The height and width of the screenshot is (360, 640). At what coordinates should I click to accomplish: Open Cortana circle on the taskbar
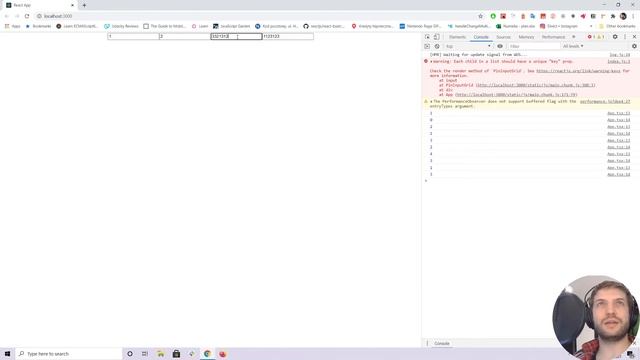tap(130, 354)
